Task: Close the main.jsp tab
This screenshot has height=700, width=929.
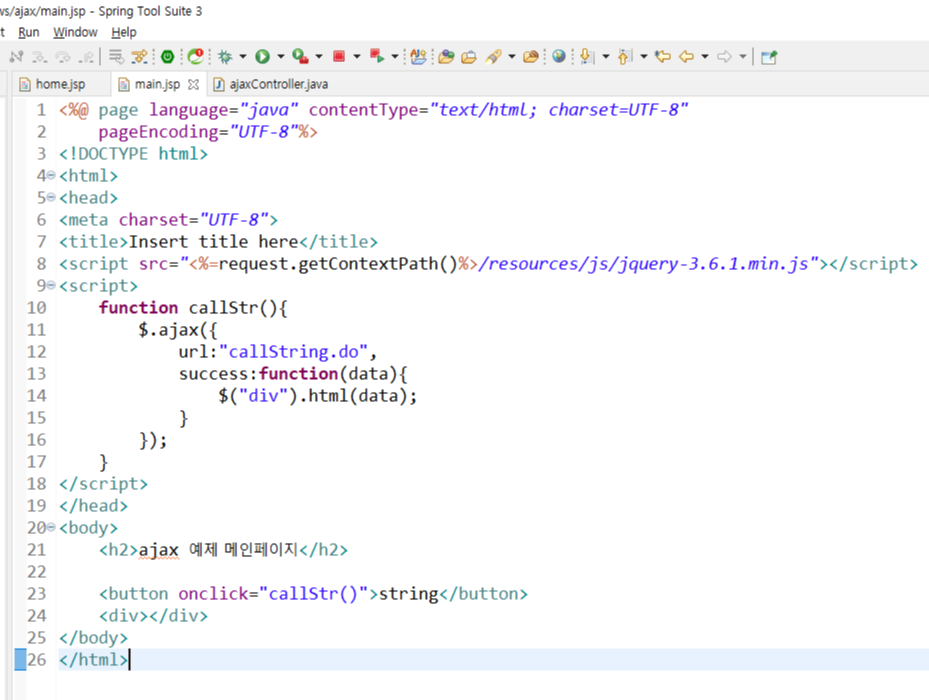Action: tap(193, 85)
